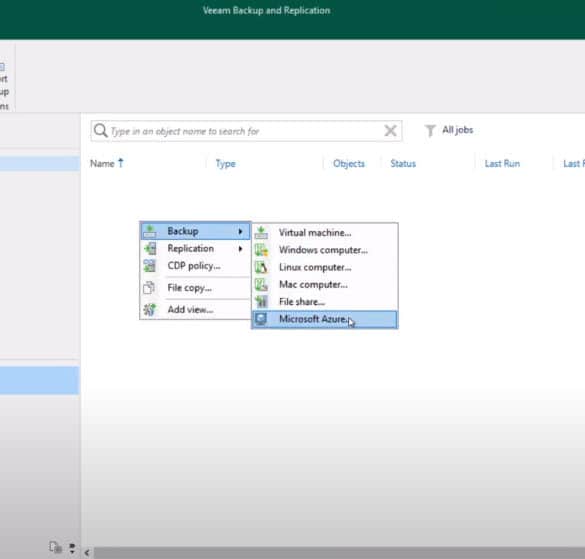The width and height of the screenshot is (585, 559).
Task: Choose Linux computer... backup option
Action: [325, 267]
